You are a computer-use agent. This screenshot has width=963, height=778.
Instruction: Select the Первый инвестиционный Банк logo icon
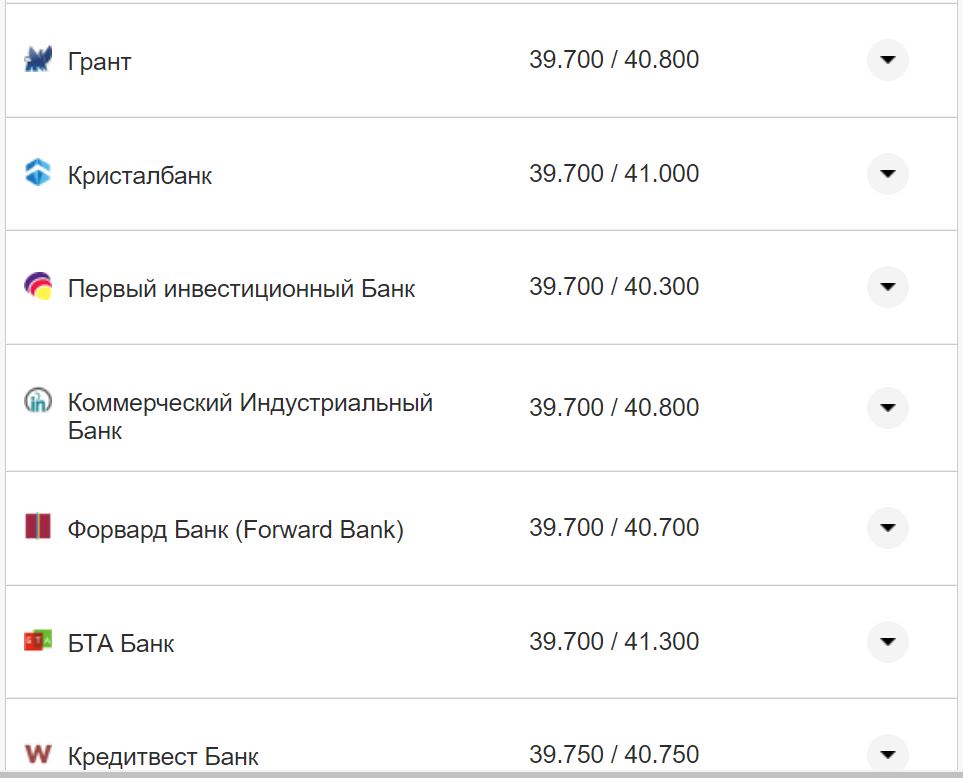(x=36, y=287)
